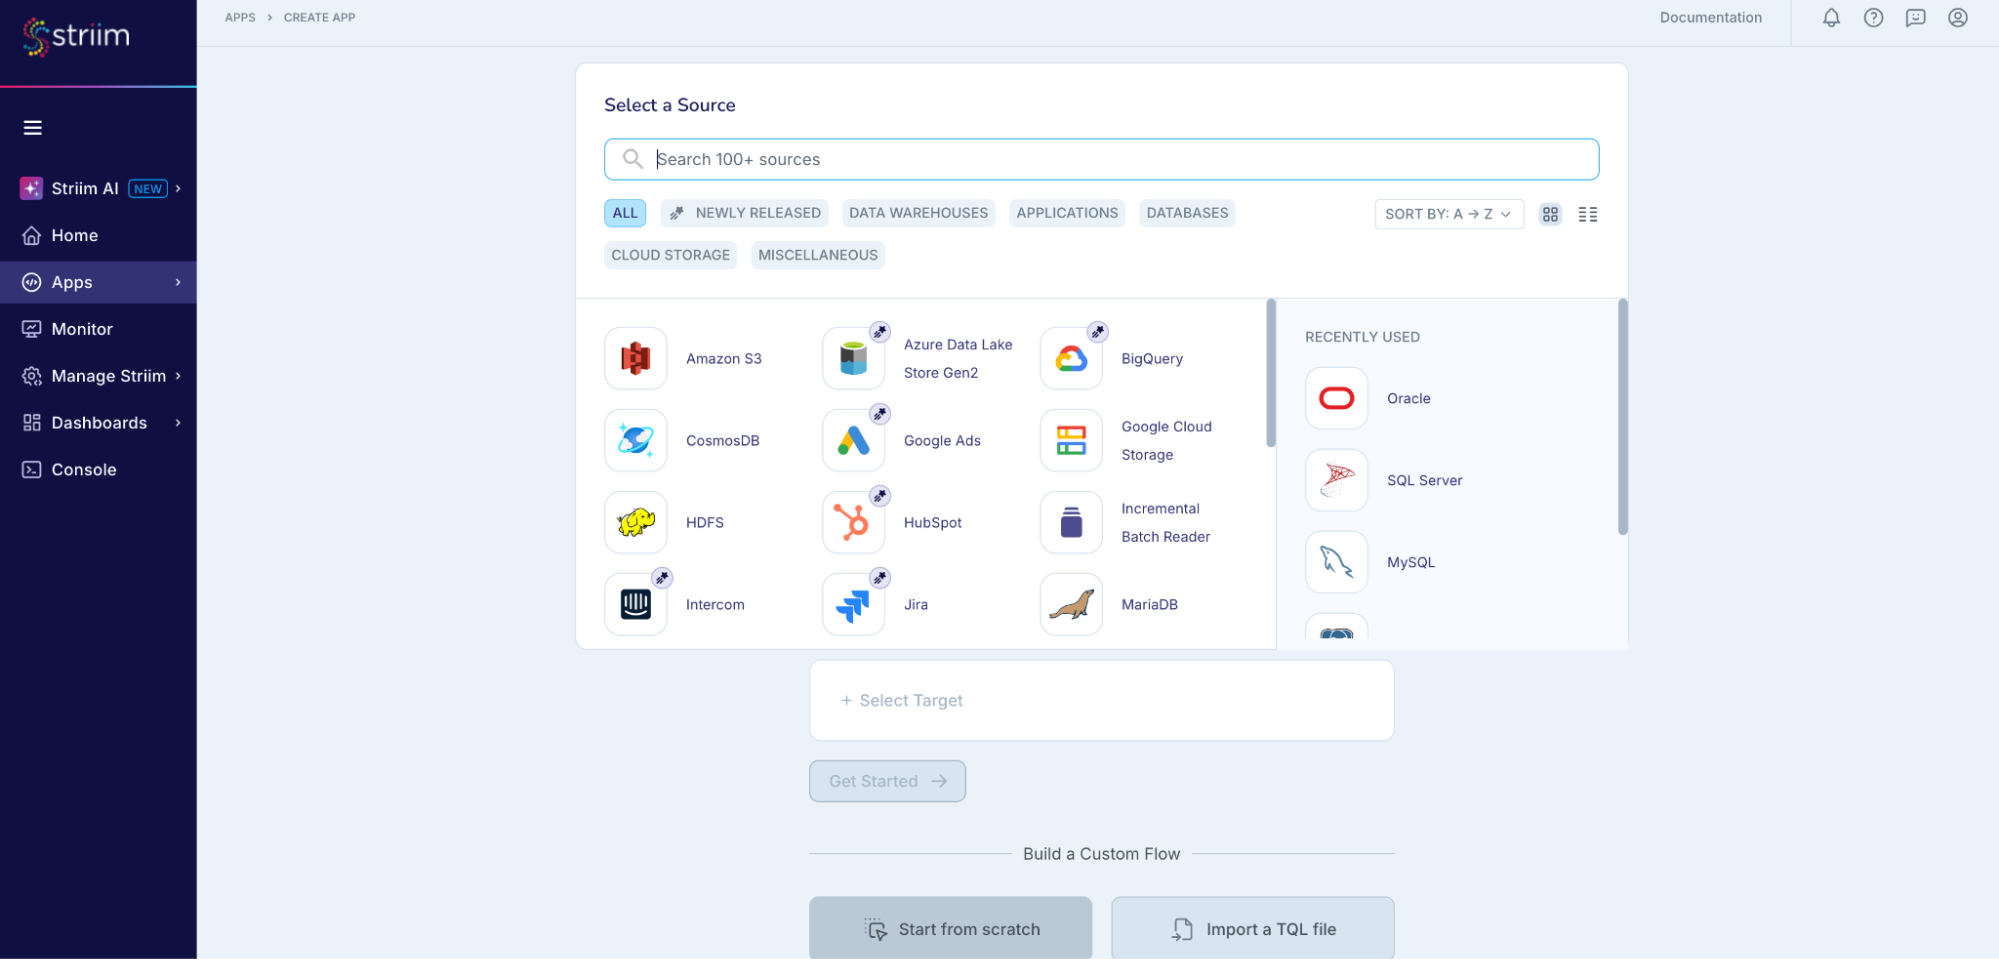
Task: Go to Monitor in the sidebar
Action: point(80,328)
